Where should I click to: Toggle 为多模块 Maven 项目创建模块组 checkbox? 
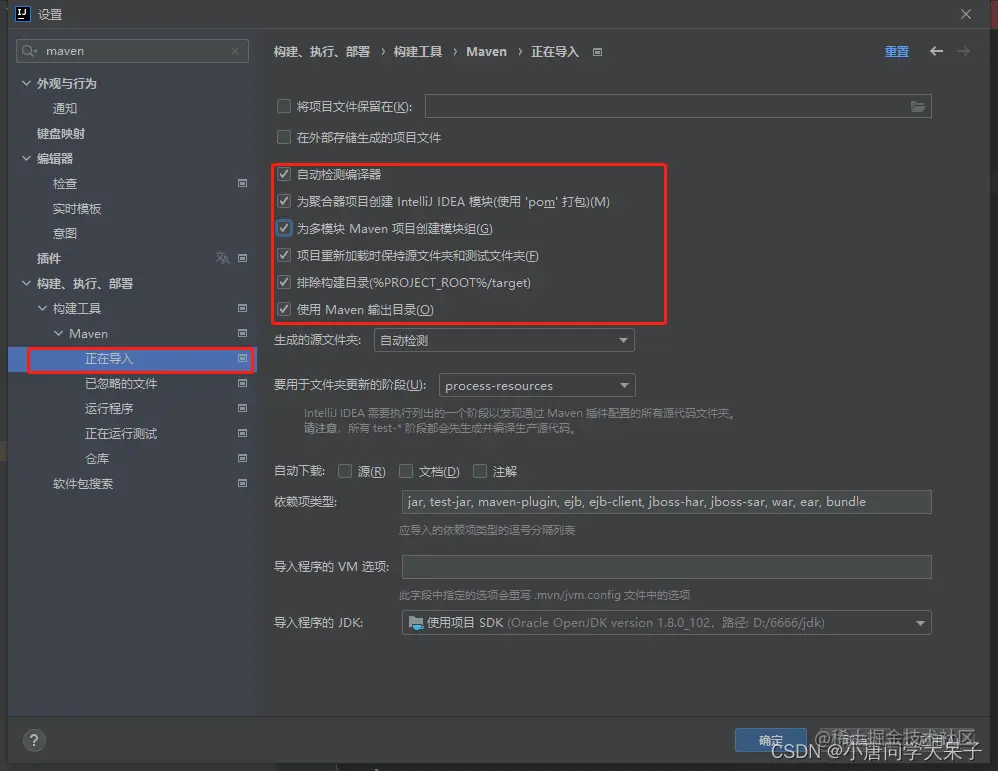point(284,228)
